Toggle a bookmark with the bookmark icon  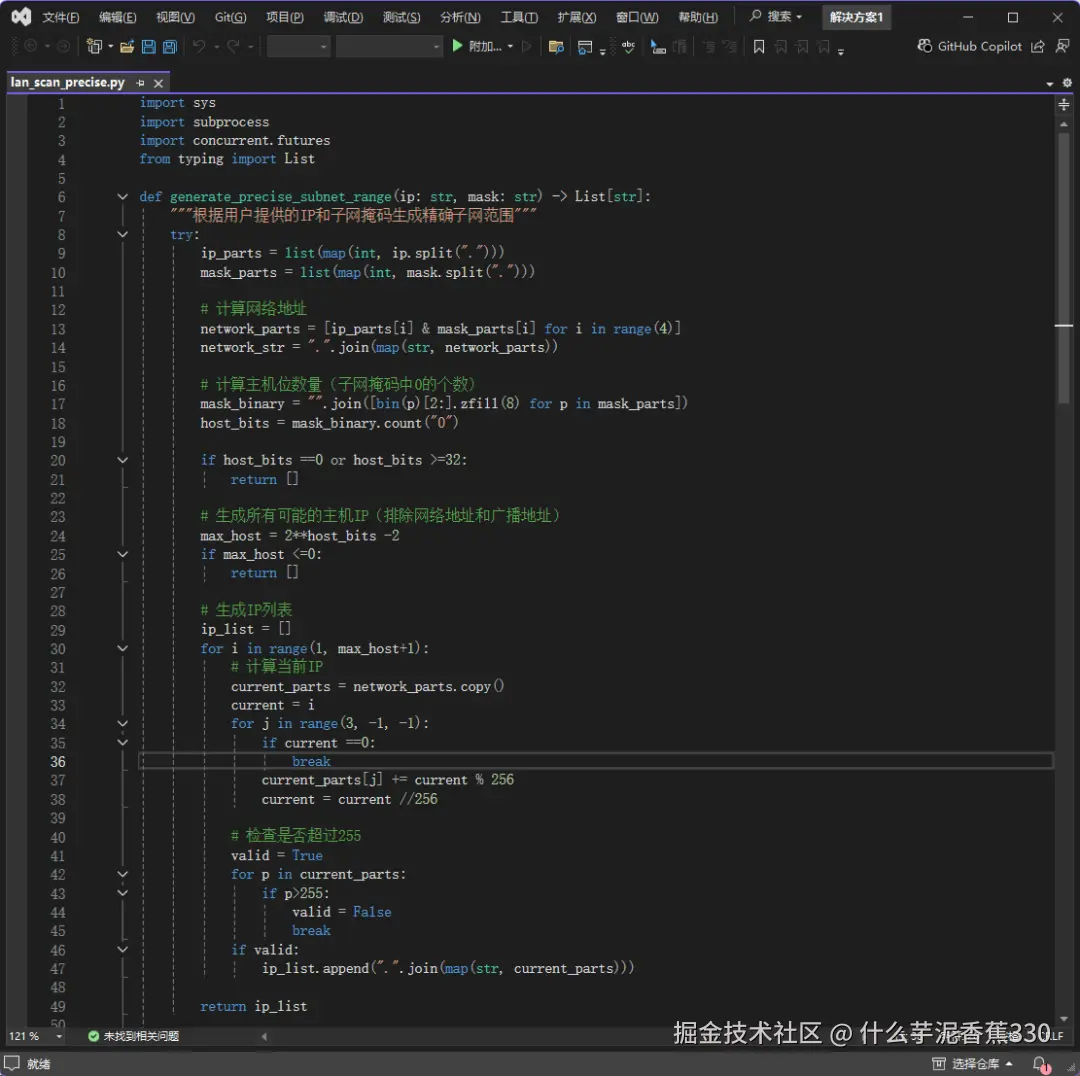[x=759, y=46]
